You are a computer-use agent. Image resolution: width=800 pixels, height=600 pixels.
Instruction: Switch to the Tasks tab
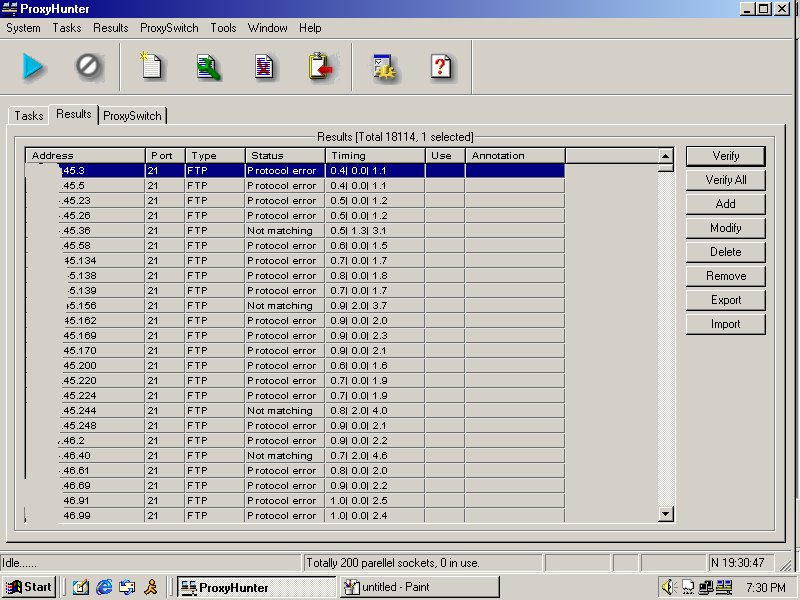[x=28, y=115]
